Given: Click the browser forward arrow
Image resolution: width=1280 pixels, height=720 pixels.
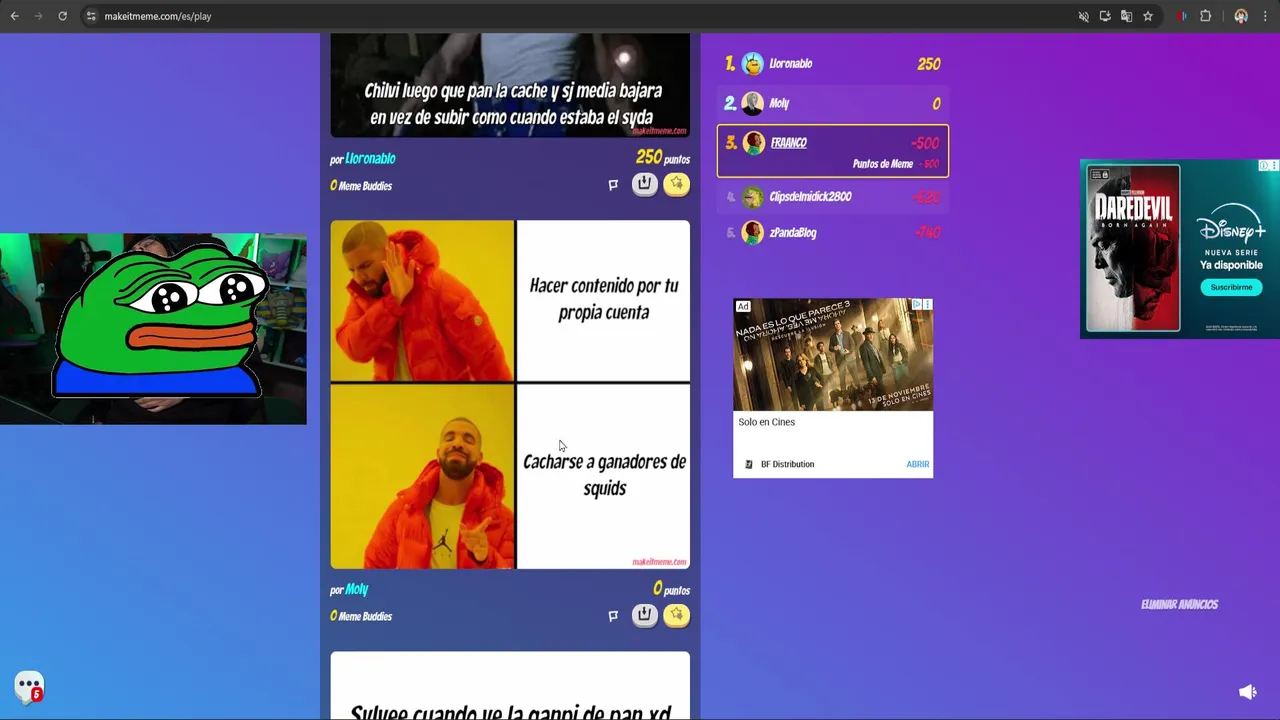Looking at the screenshot, I should (38, 16).
